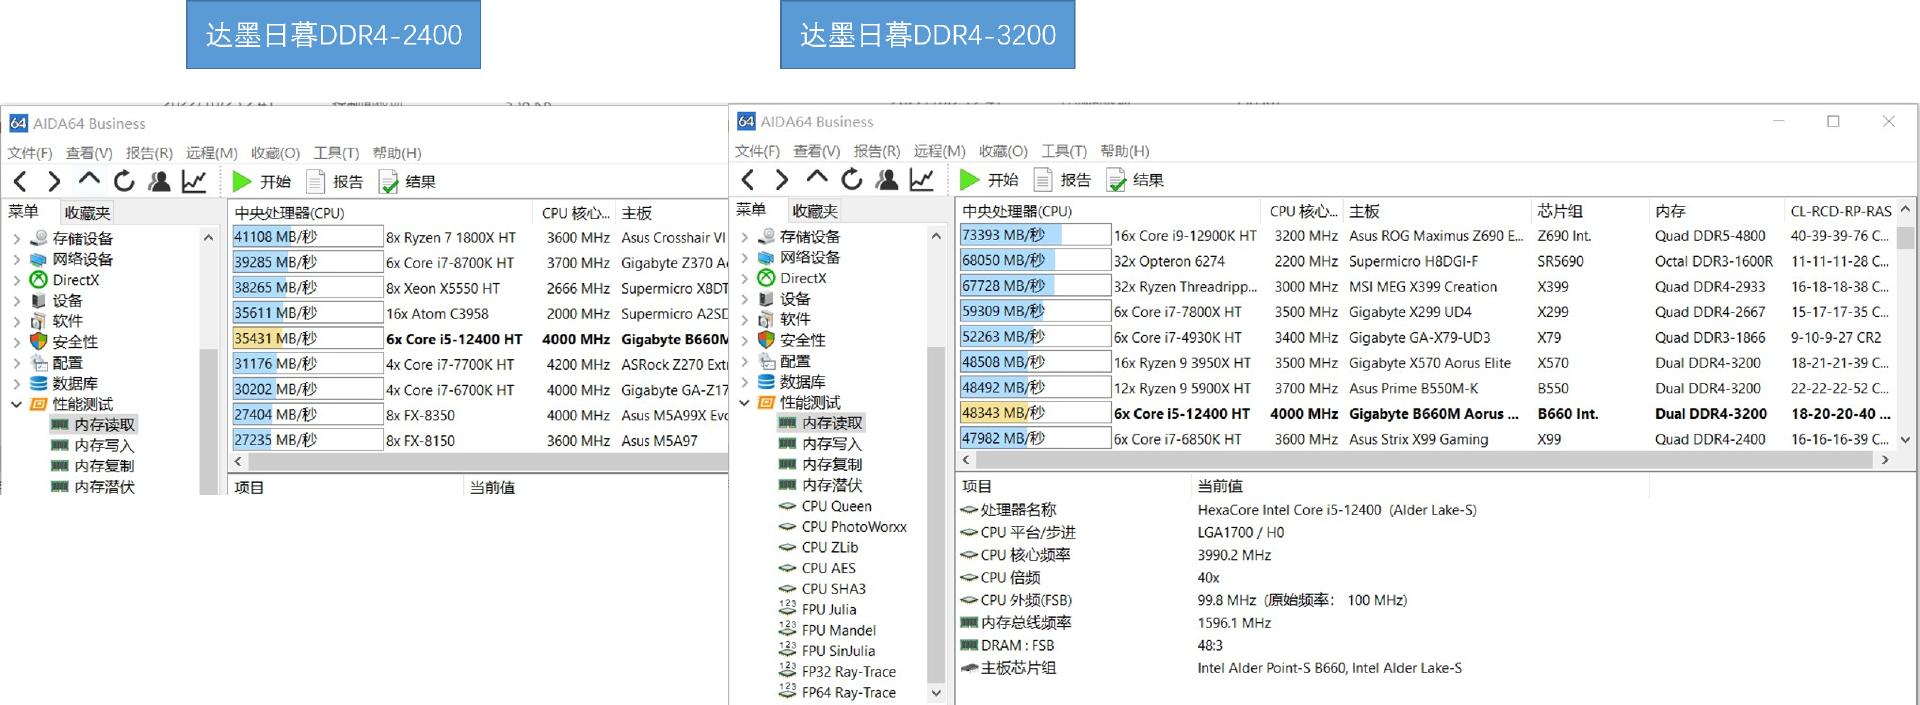Expand 存储设备 node in right window tree
Screen dimensions: 1920x705
[744, 237]
